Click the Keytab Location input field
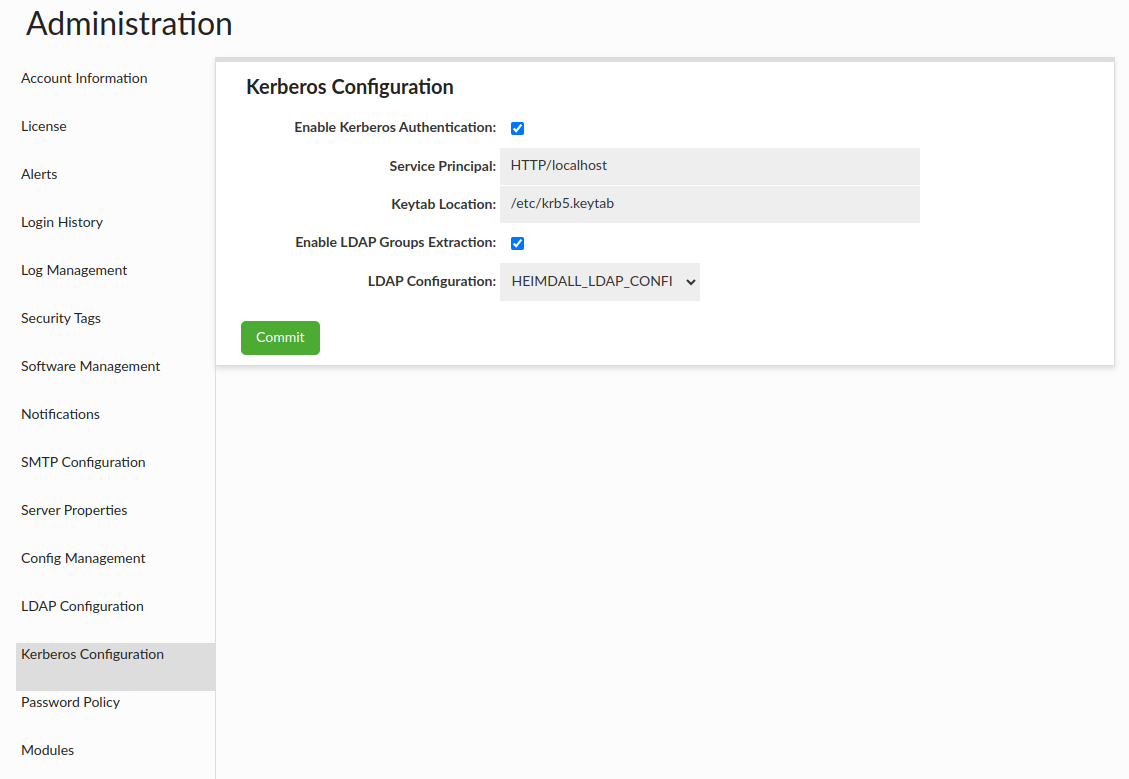This screenshot has width=1129, height=779. (x=709, y=204)
